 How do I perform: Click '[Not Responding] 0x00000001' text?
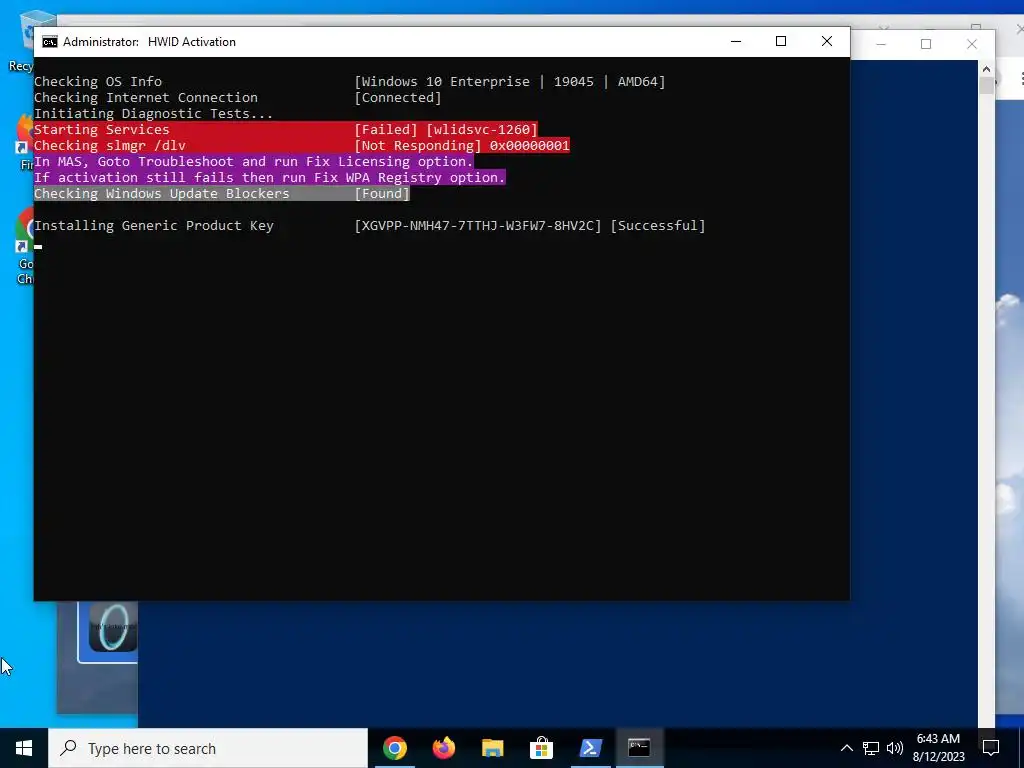[462, 146]
